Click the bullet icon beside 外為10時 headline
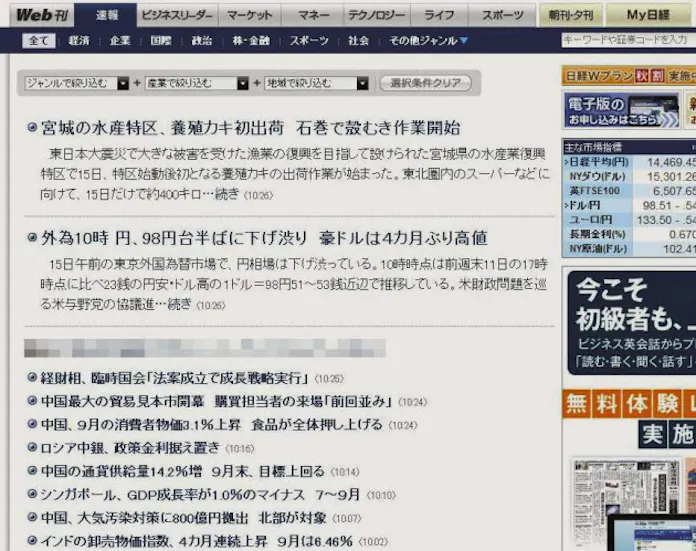696x551 pixels. (31, 239)
